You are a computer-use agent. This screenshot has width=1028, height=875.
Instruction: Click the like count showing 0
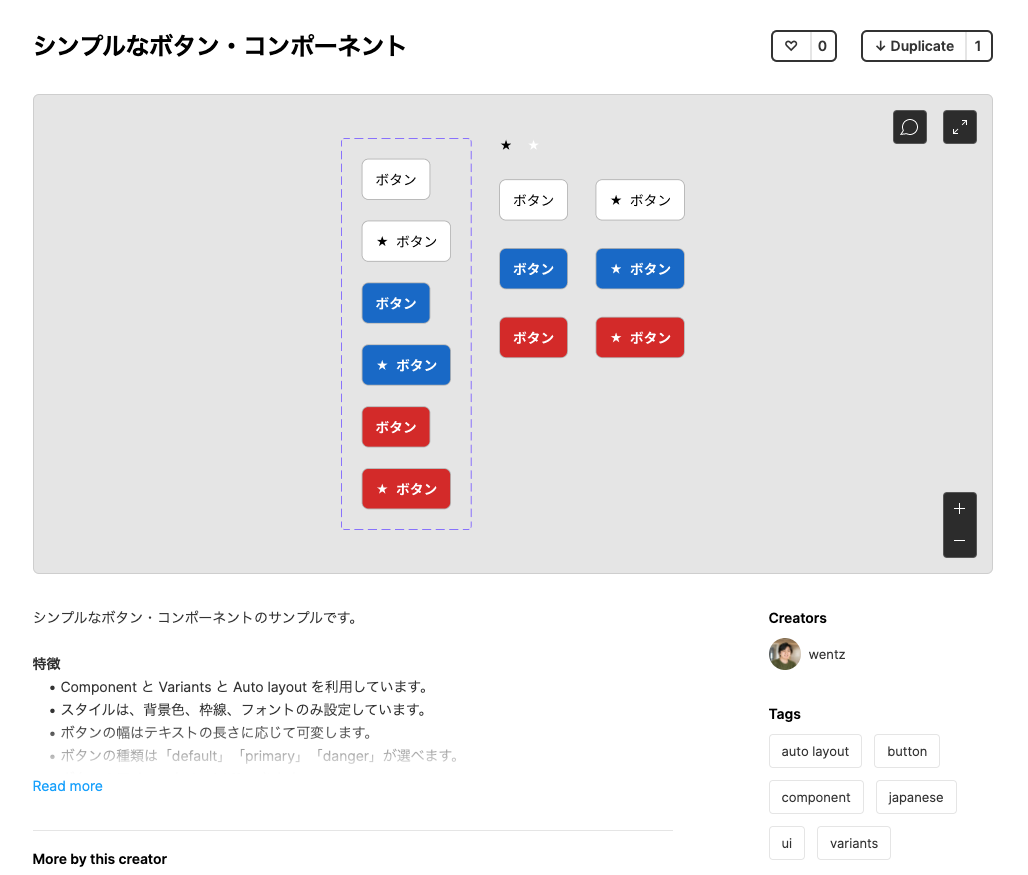822,46
